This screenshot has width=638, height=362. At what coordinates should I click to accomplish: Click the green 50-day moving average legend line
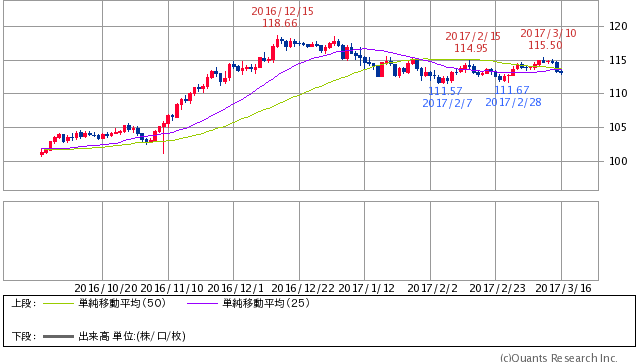pos(58,303)
